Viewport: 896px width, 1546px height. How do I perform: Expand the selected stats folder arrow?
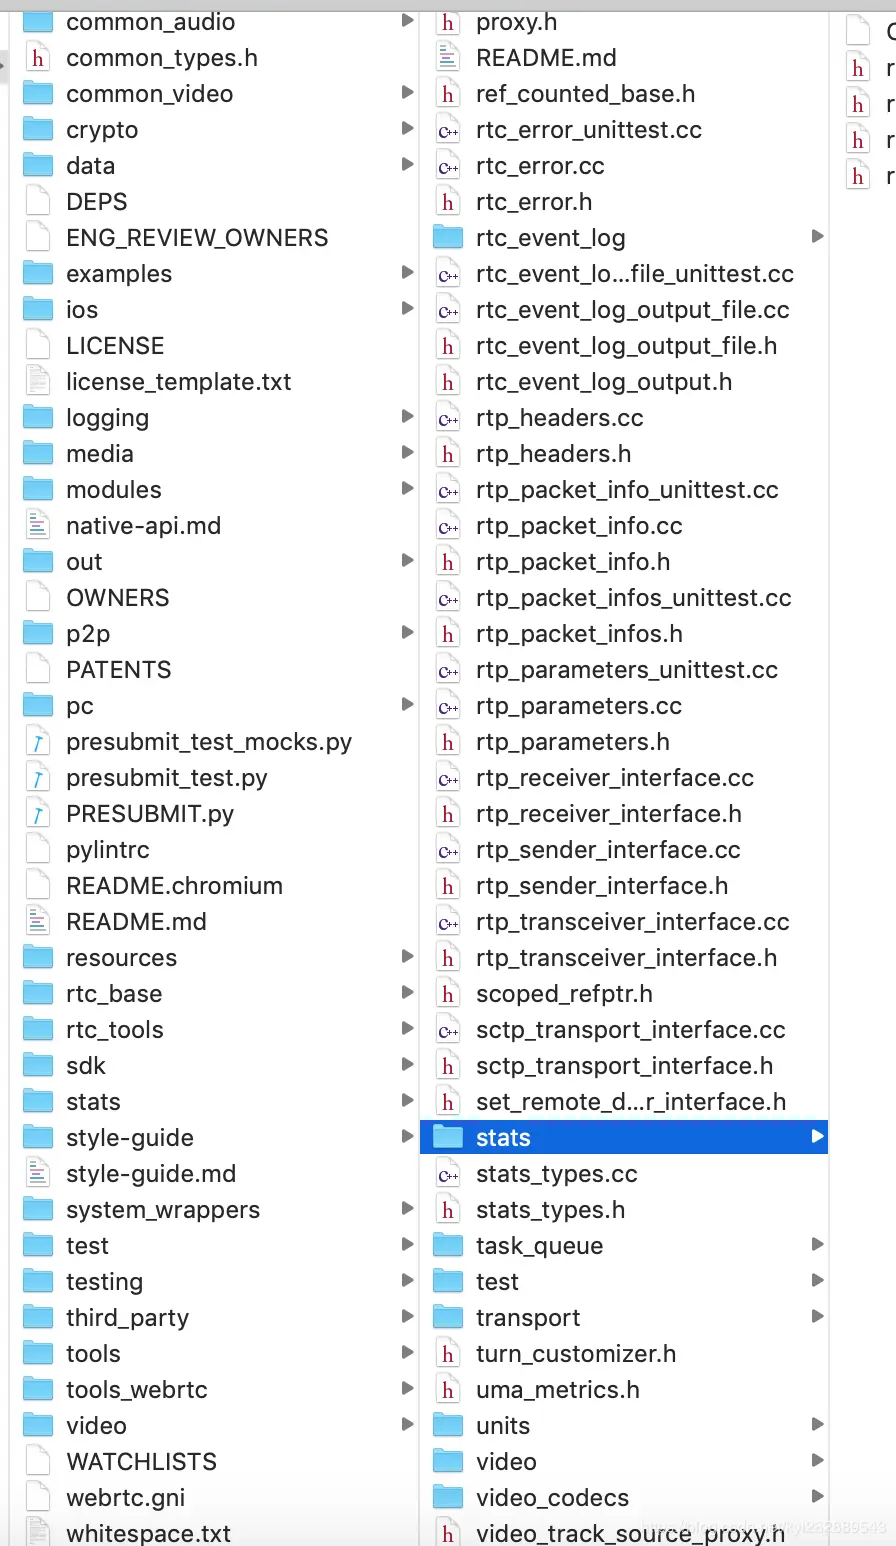817,1137
